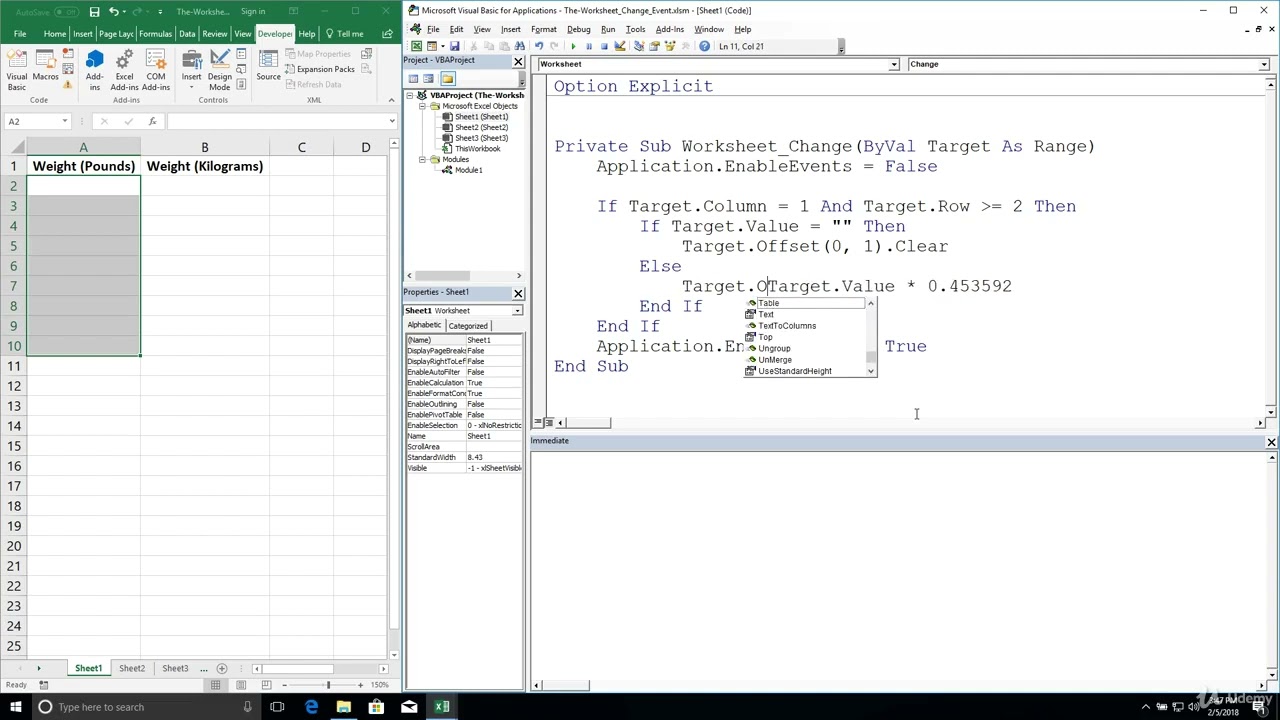Click View Microsoft Excel icon in VBA toolbar

[x=417, y=46]
